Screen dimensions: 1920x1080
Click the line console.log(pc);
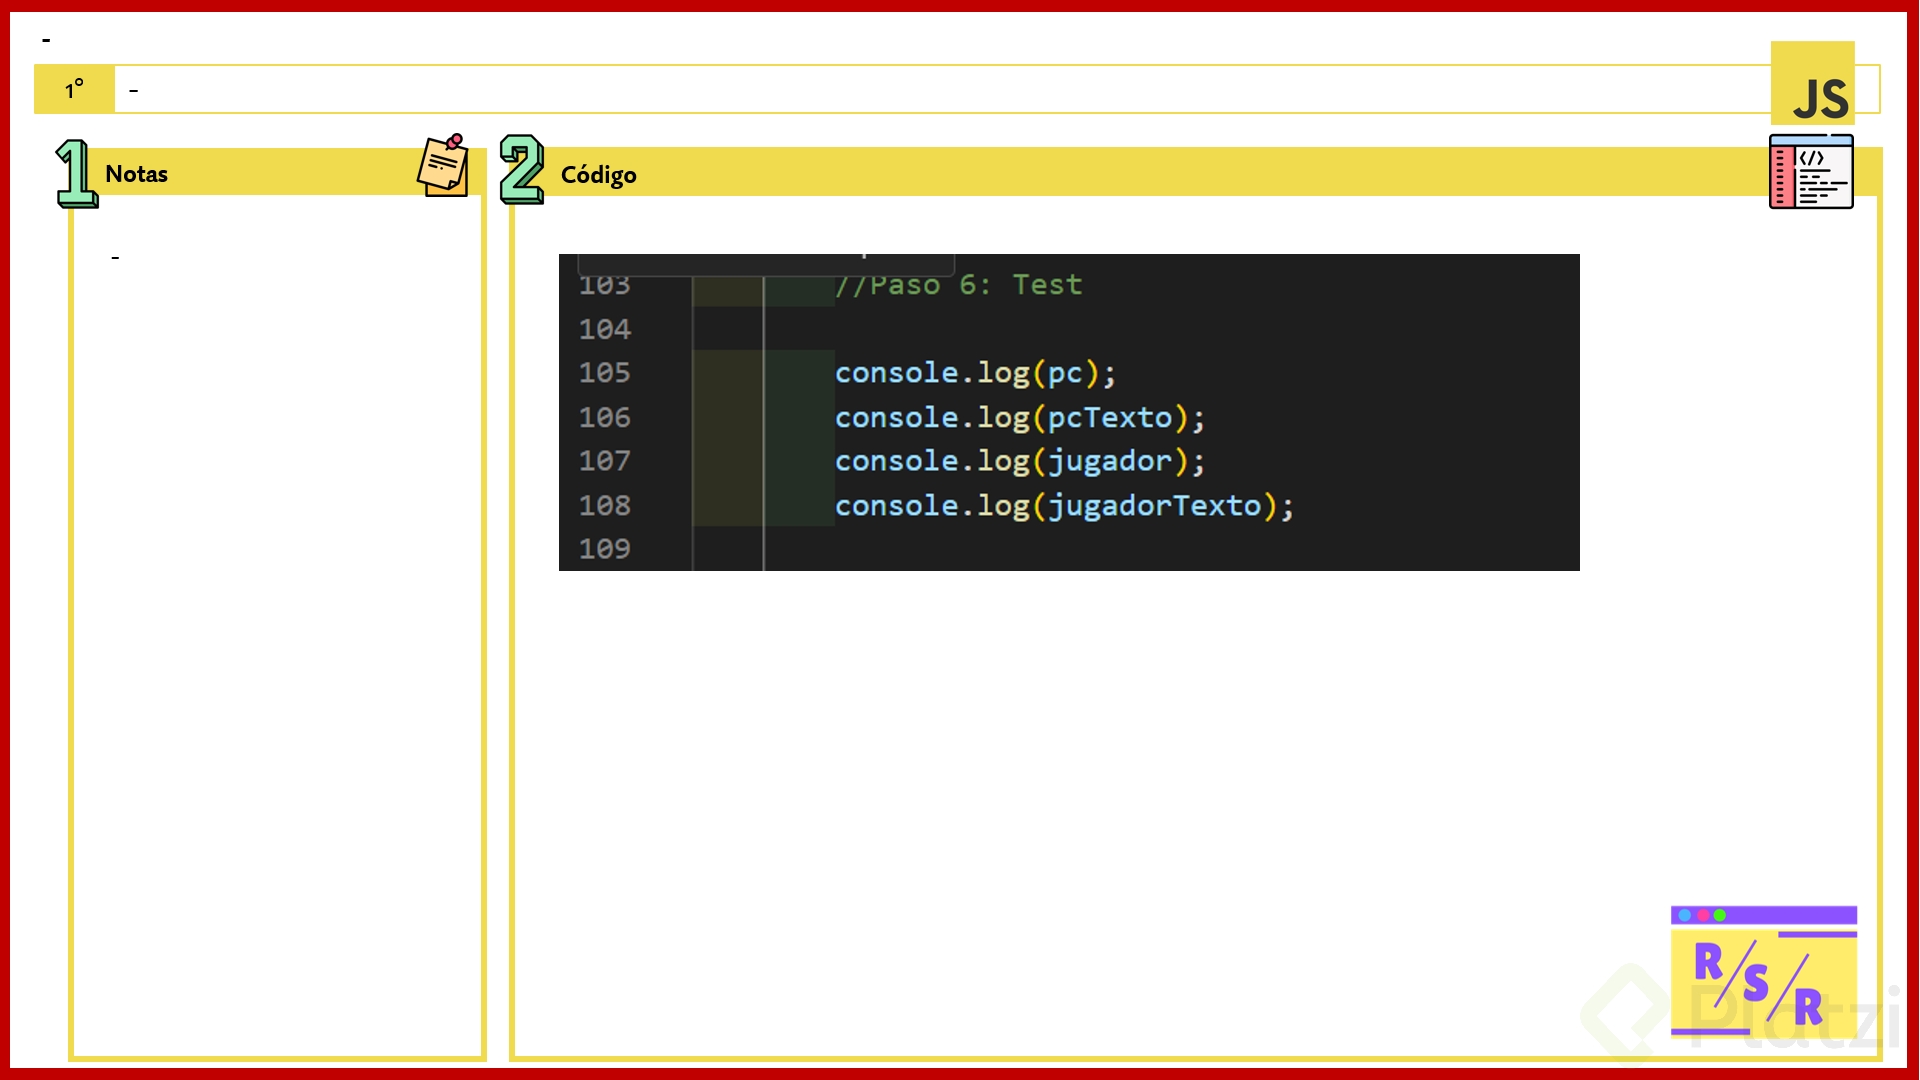[x=975, y=373]
